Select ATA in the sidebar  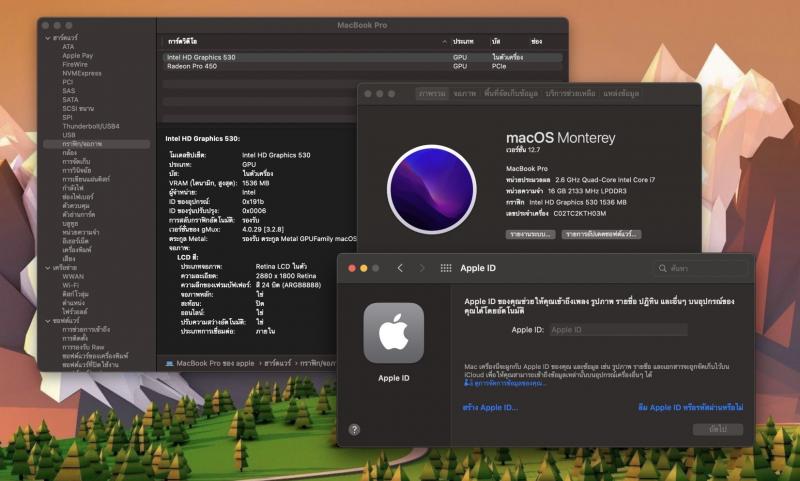point(68,46)
